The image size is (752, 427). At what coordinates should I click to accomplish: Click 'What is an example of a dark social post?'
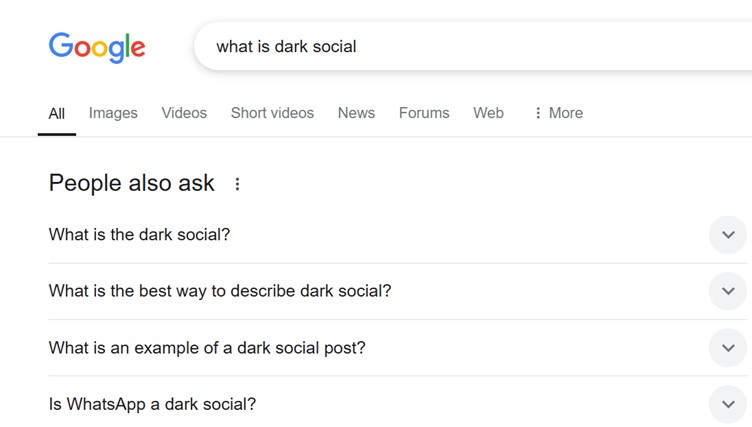[x=207, y=348]
